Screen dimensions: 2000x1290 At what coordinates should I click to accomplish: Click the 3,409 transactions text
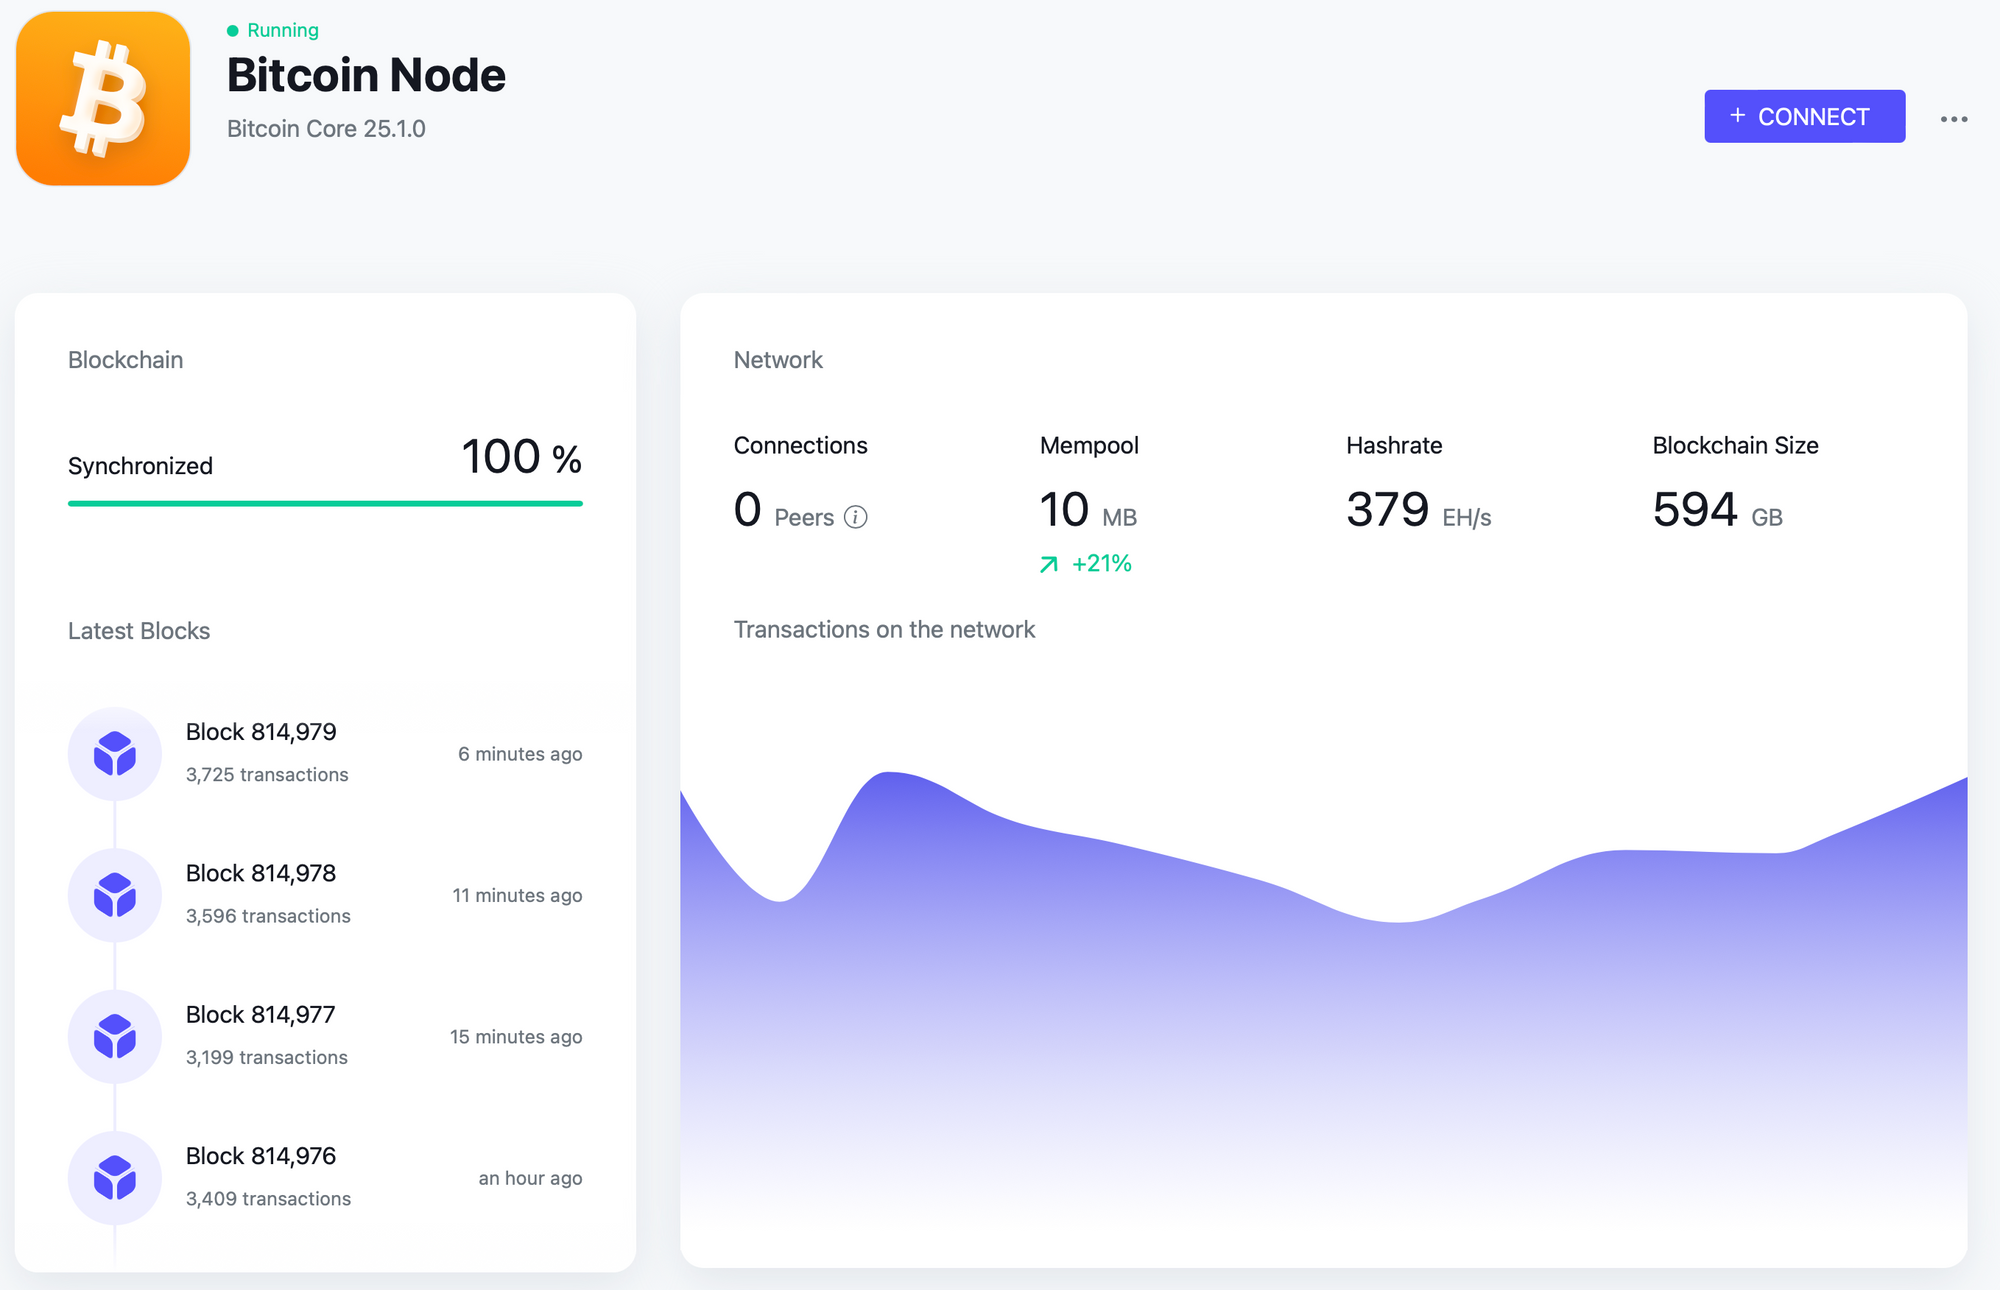[268, 1199]
